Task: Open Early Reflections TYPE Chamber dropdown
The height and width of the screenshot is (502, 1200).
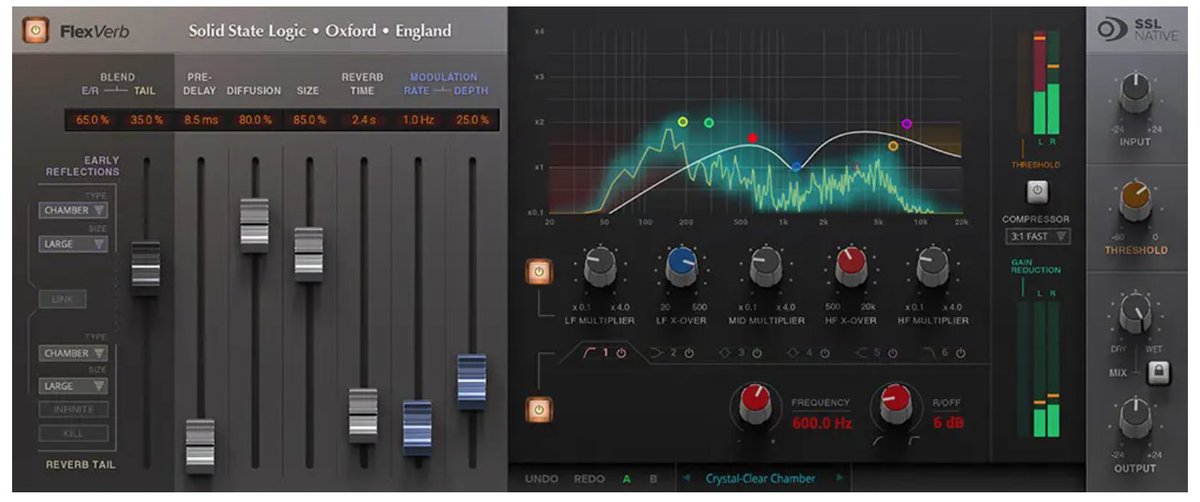Action: [73, 210]
